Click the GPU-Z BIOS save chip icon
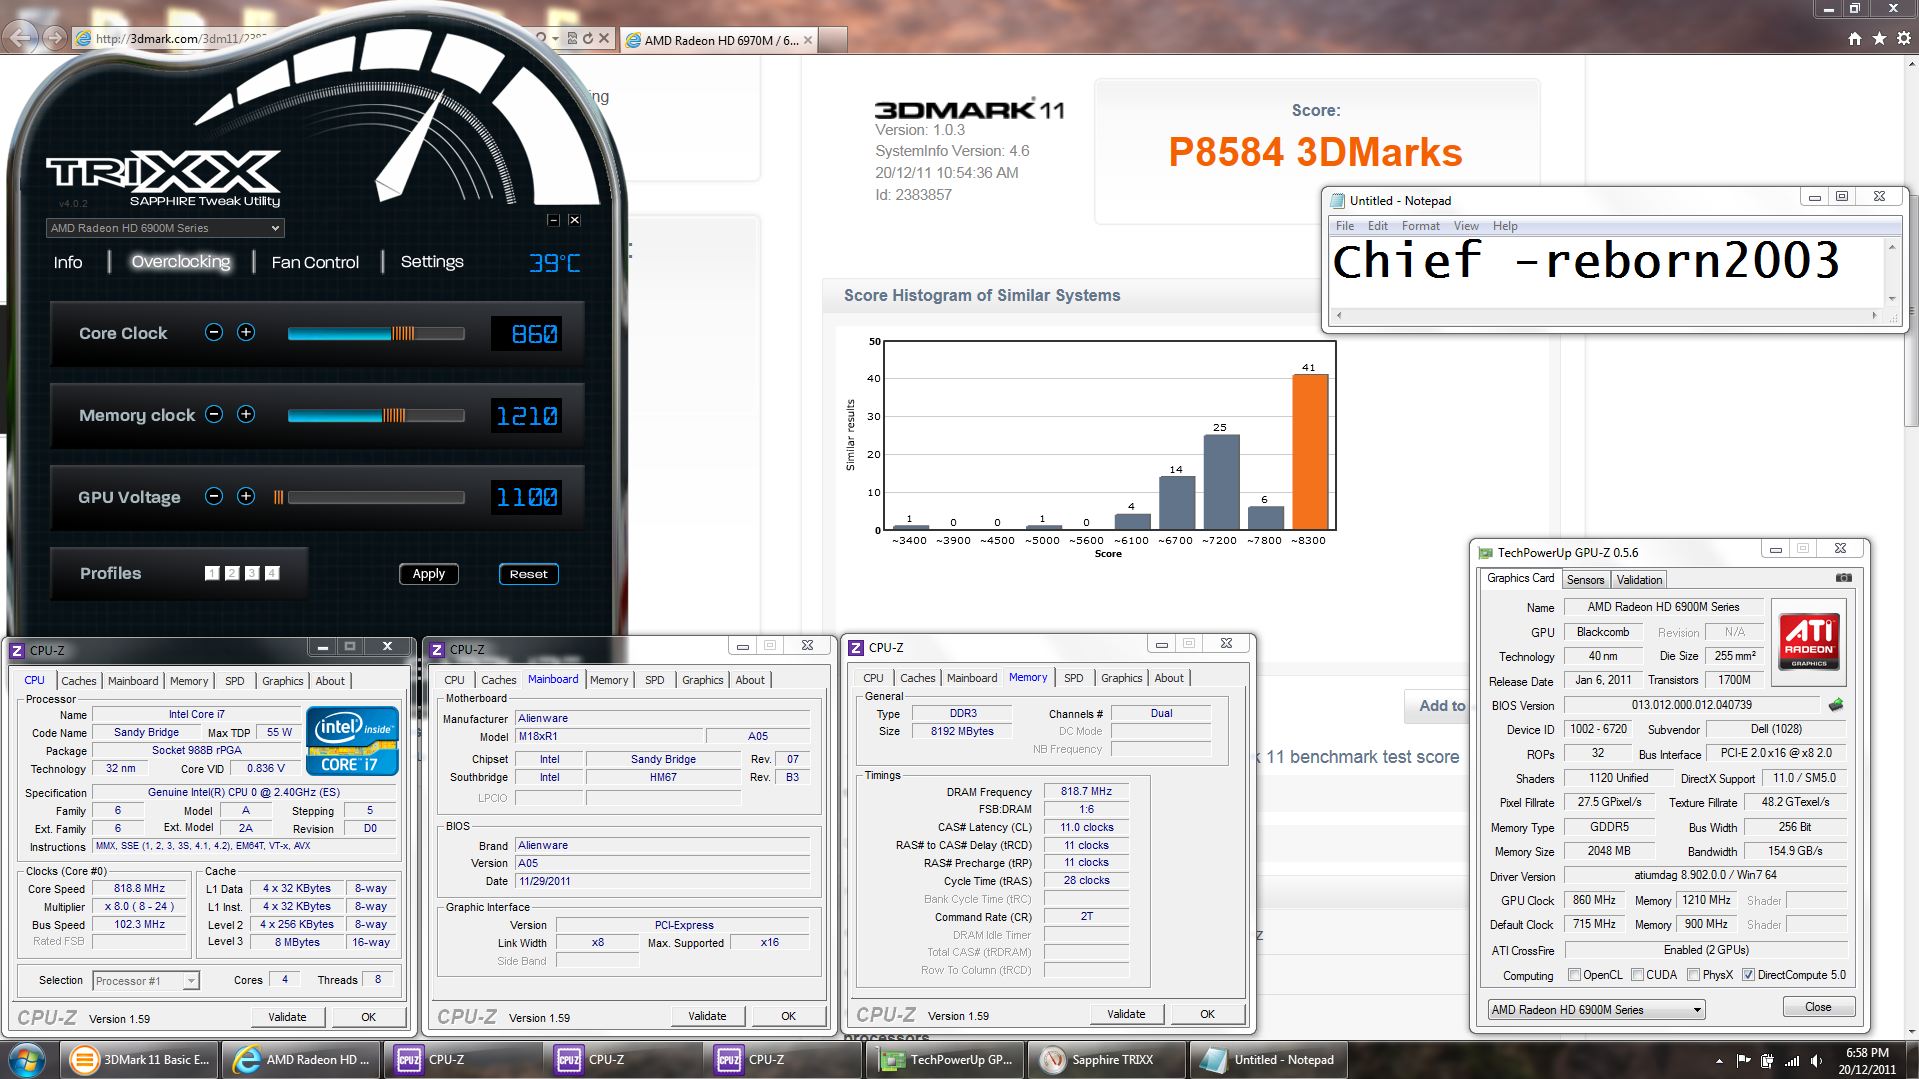Screen dimensions: 1919x1079 coord(1836,705)
